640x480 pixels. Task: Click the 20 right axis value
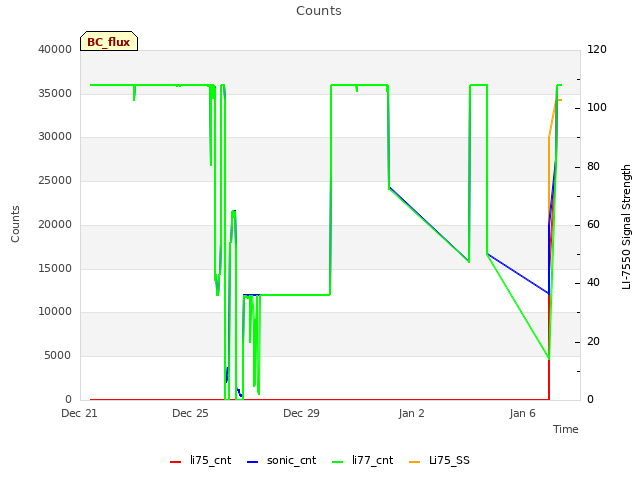[593, 341]
